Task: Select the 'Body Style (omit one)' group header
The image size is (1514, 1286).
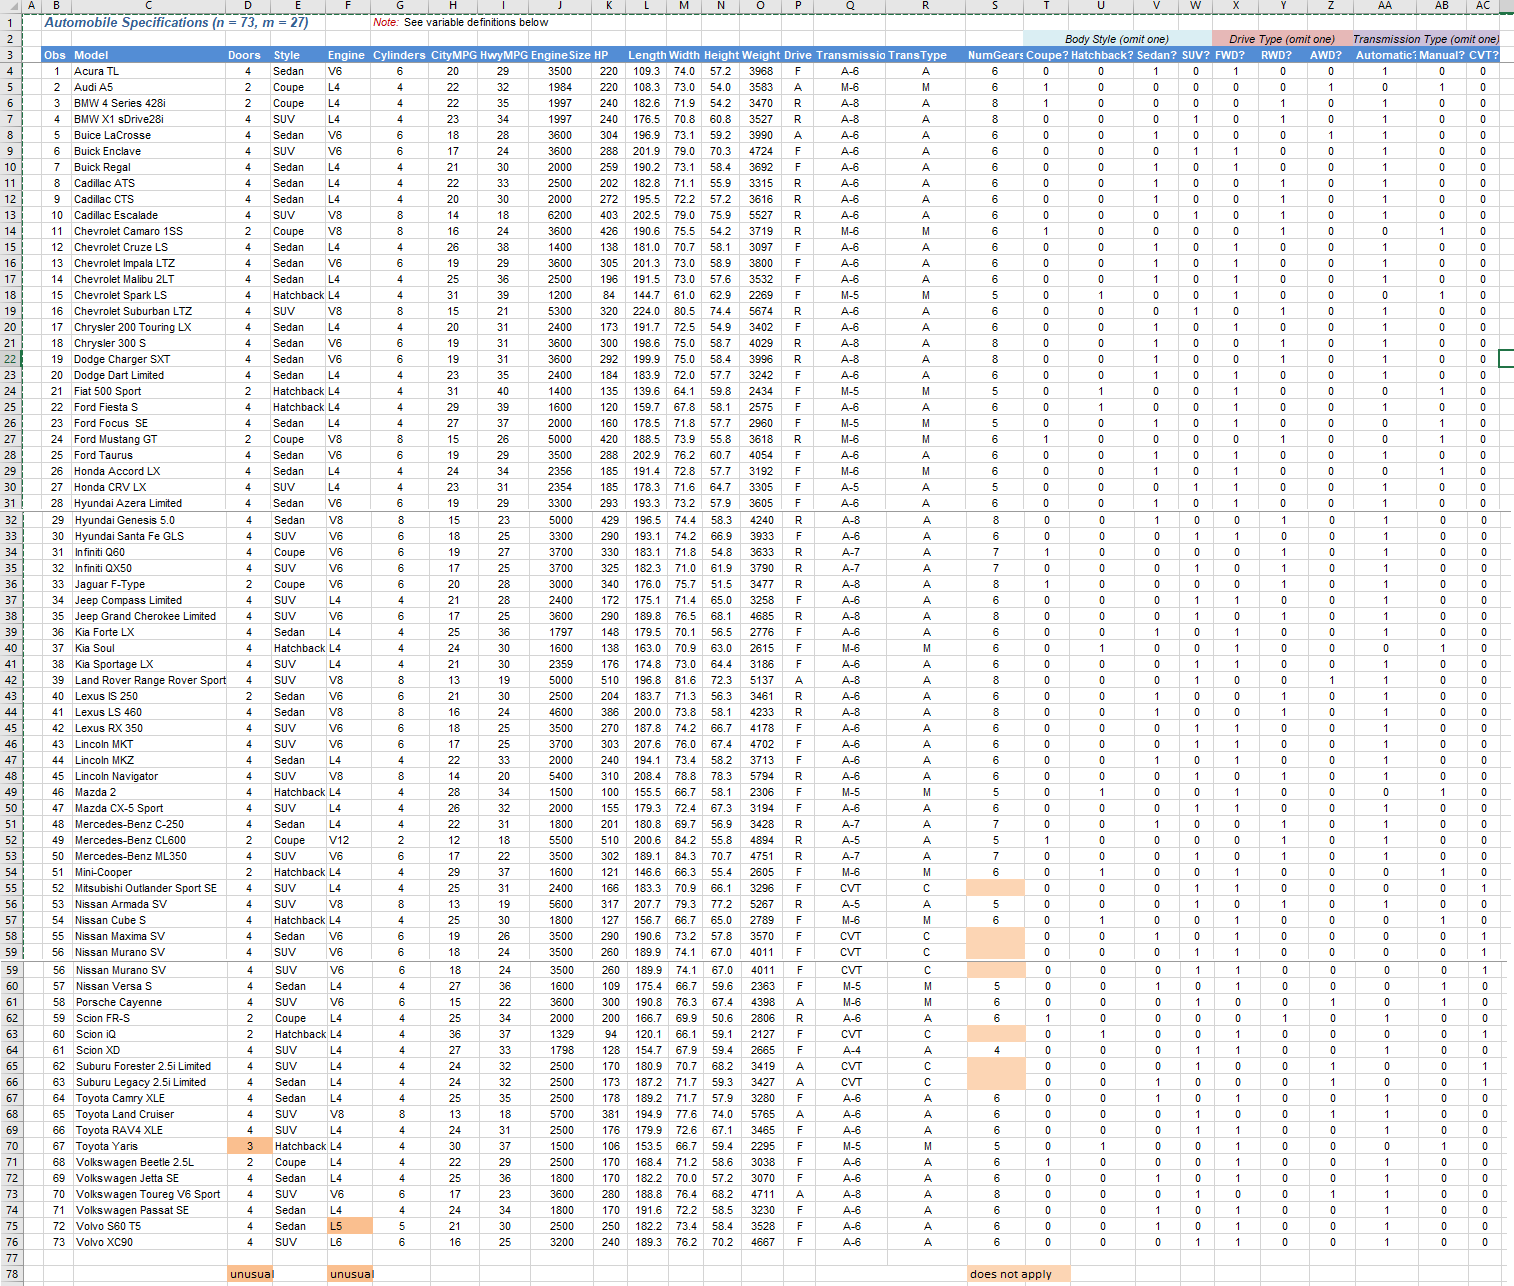Action: 1117,39
